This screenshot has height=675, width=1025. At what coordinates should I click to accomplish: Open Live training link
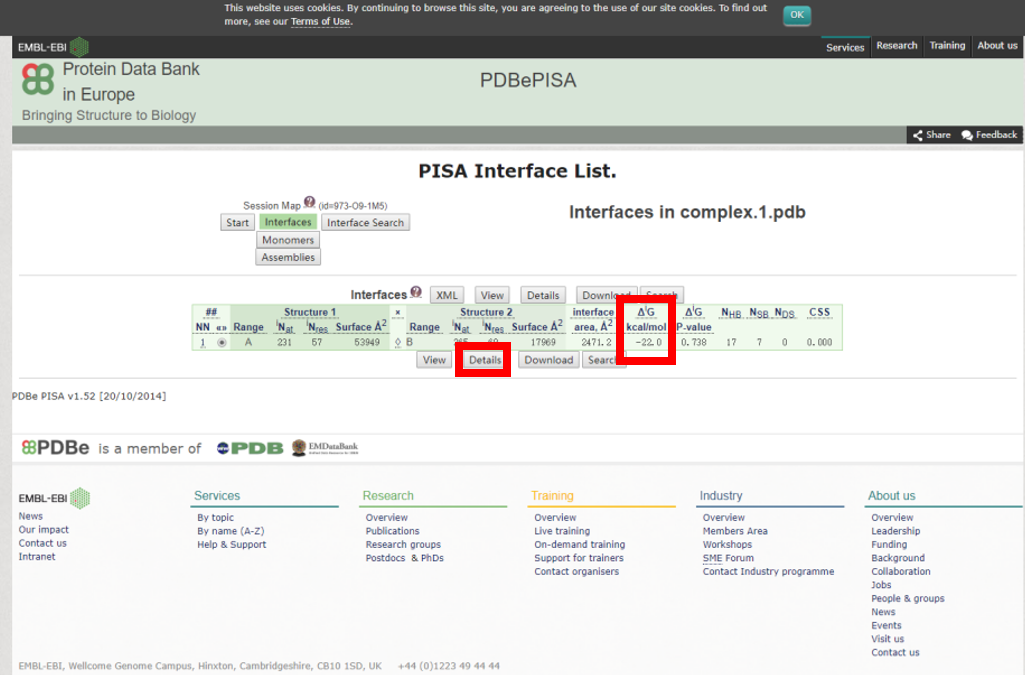(x=562, y=531)
